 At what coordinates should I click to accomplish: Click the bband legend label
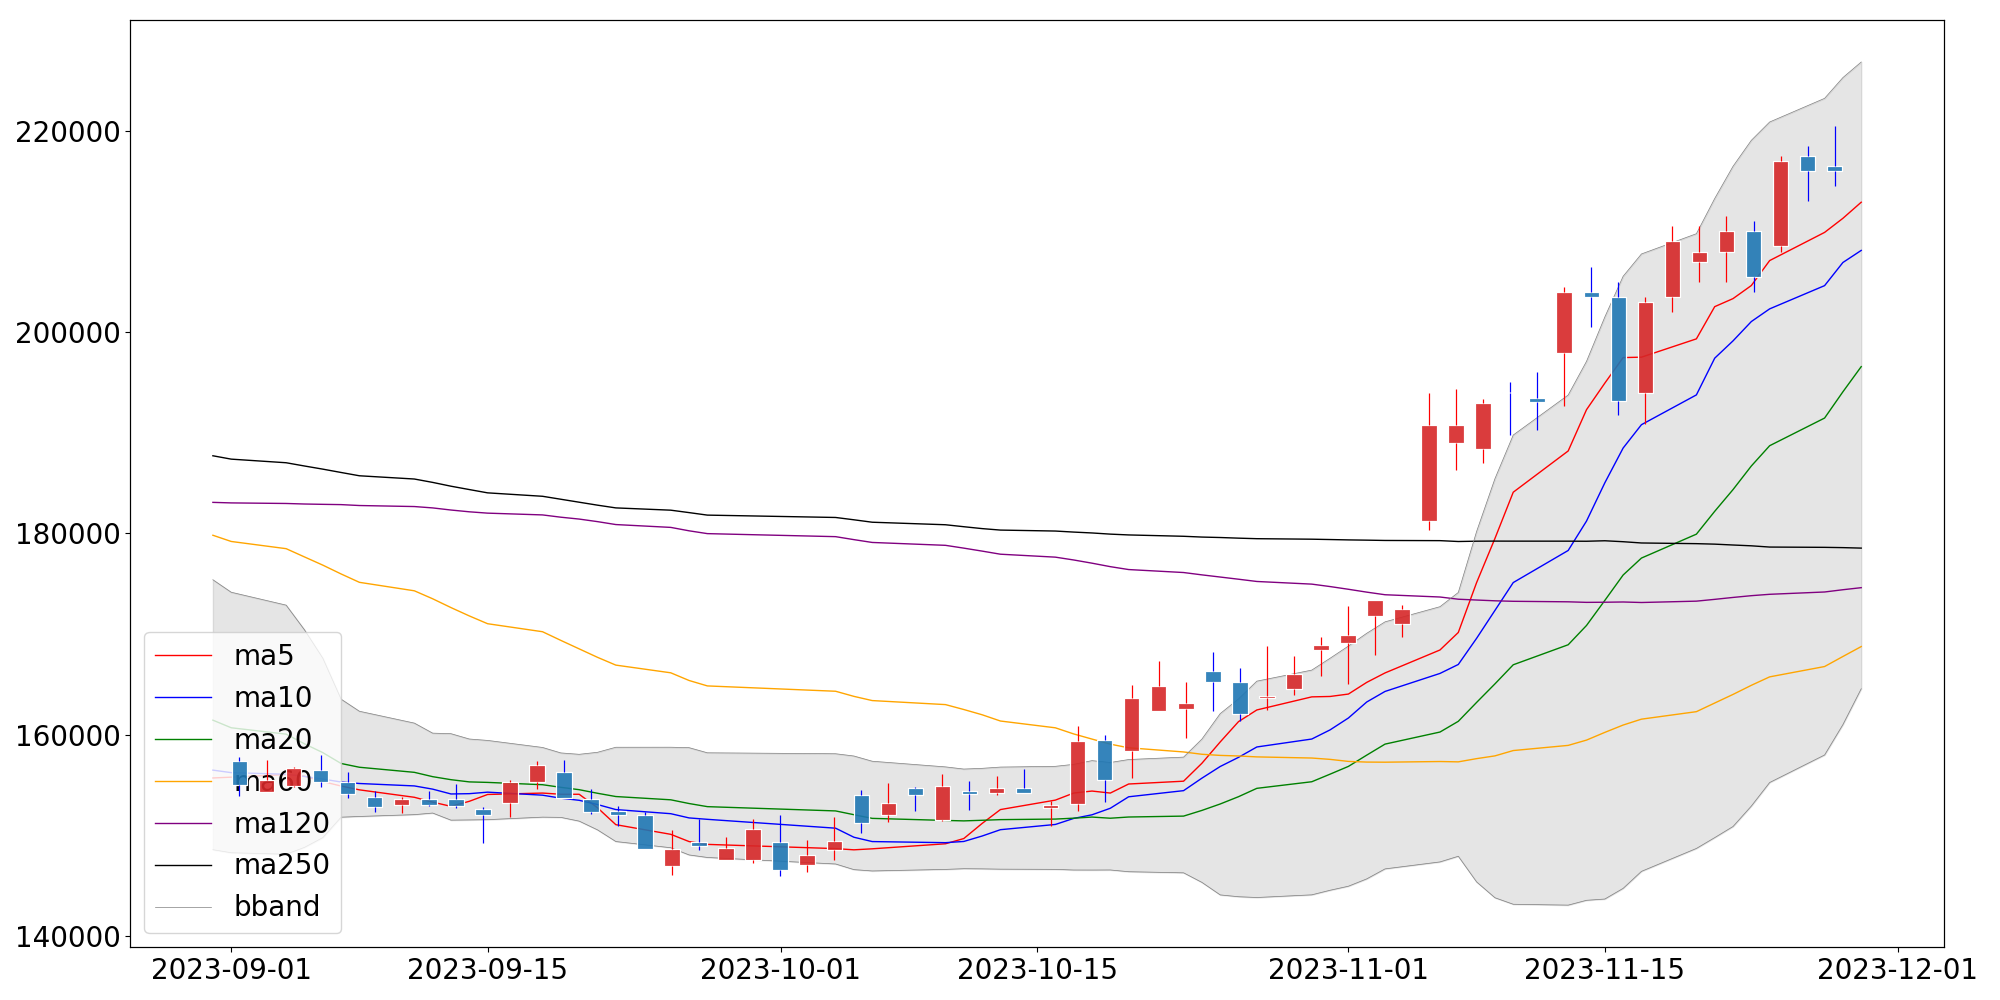[277, 907]
